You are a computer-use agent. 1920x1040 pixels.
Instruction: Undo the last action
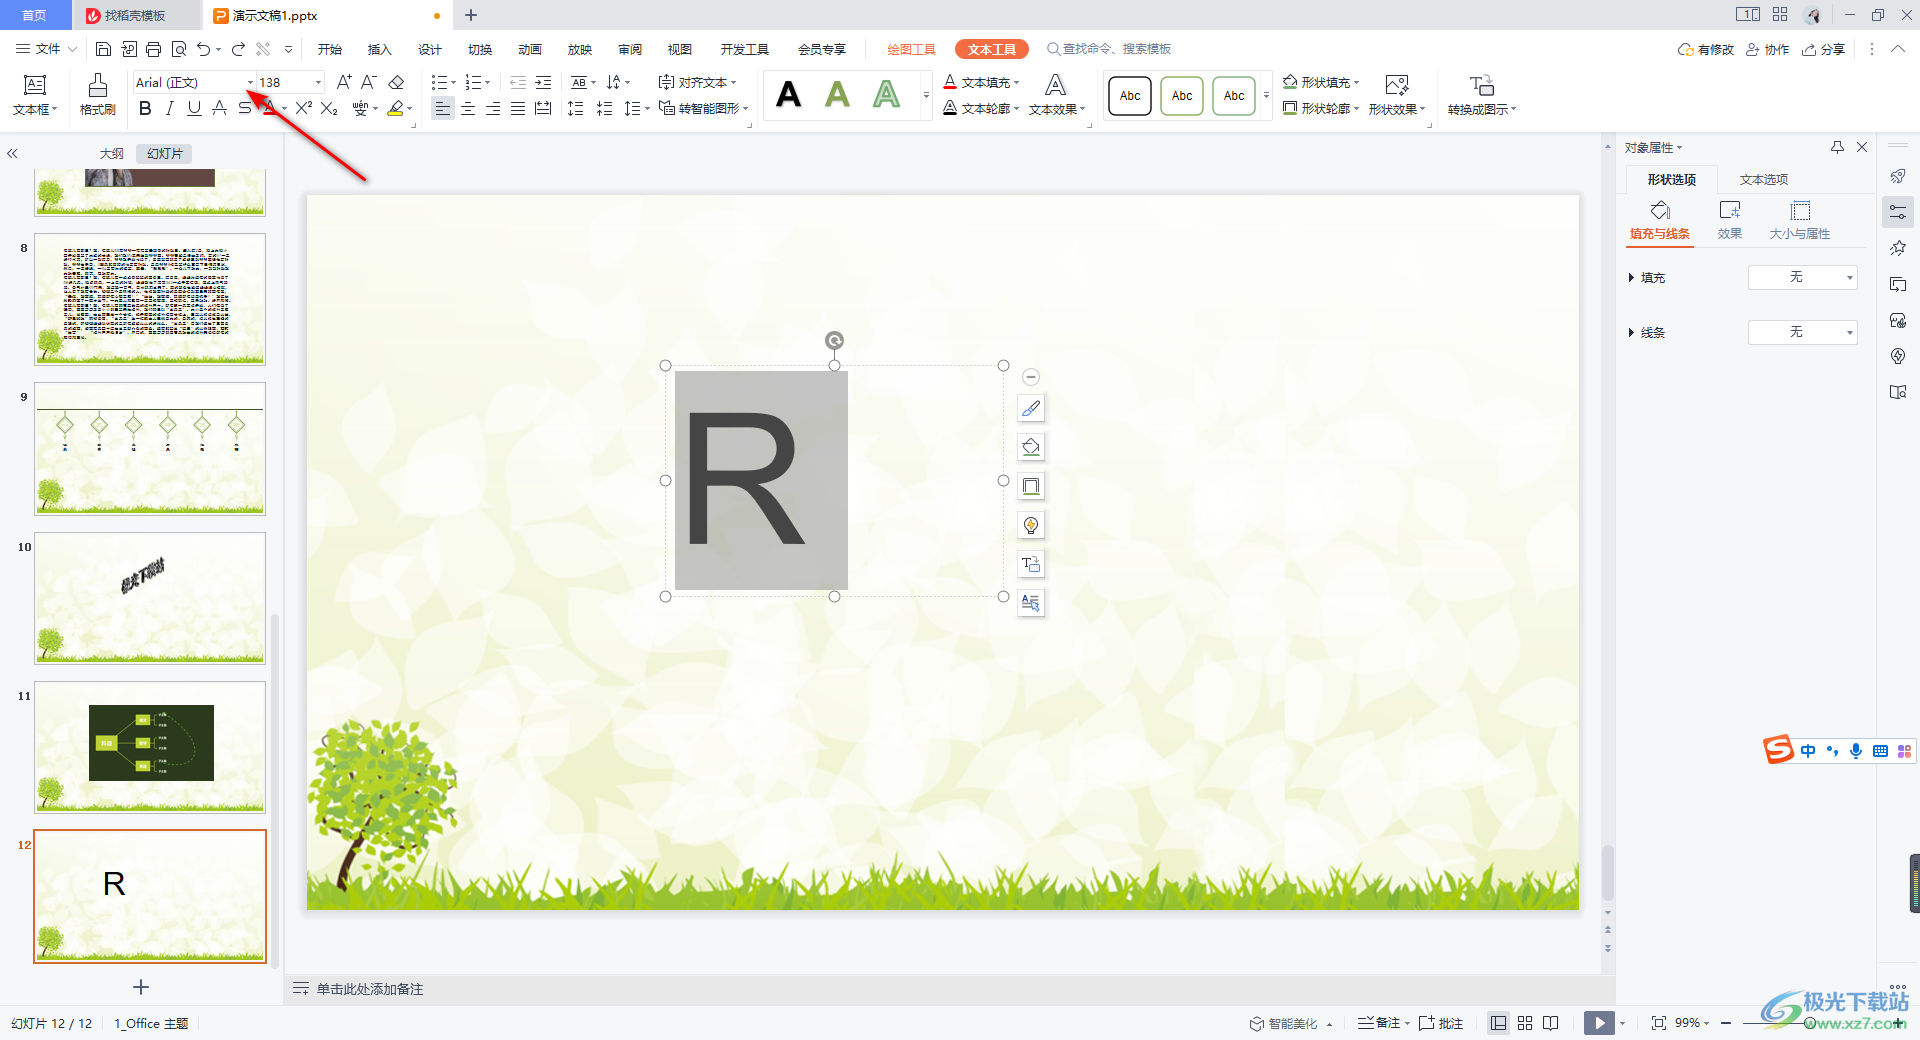pyautogui.click(x=204, y=49)
